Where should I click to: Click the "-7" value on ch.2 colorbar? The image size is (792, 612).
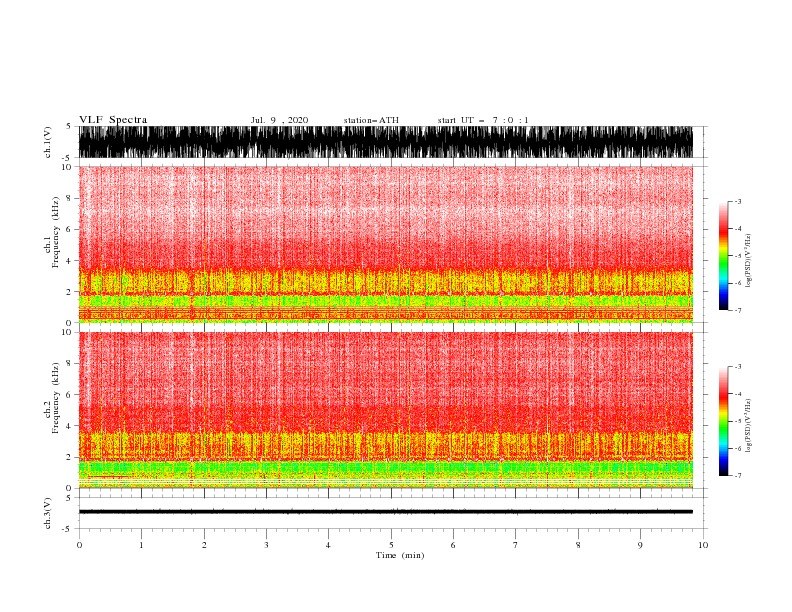point(737,475)
